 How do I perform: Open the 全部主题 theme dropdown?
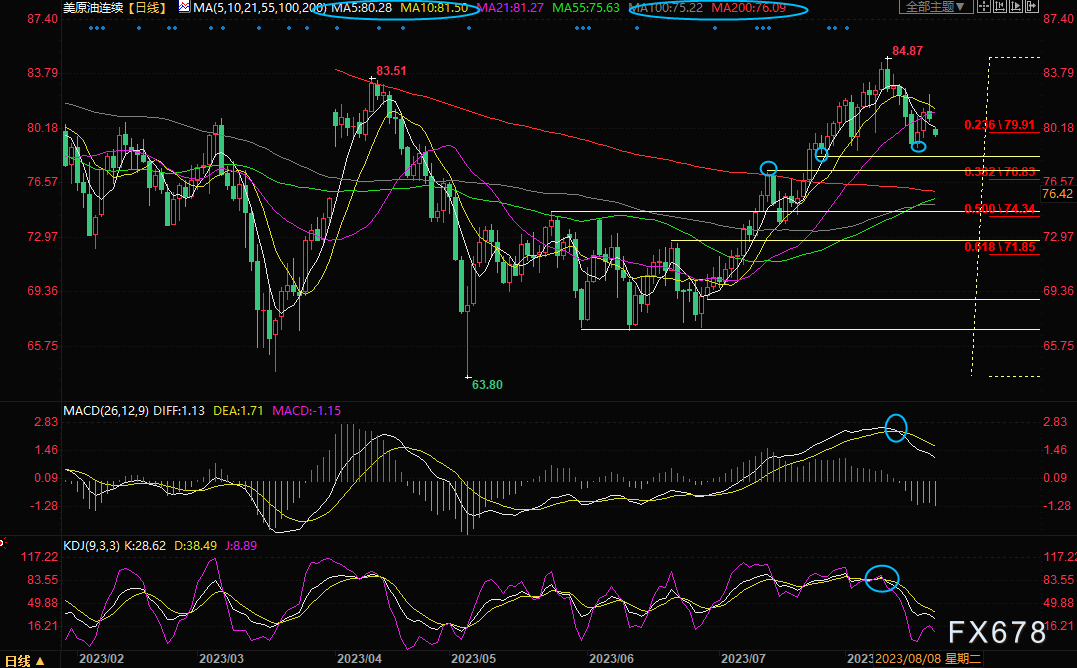tap(936, 6)
